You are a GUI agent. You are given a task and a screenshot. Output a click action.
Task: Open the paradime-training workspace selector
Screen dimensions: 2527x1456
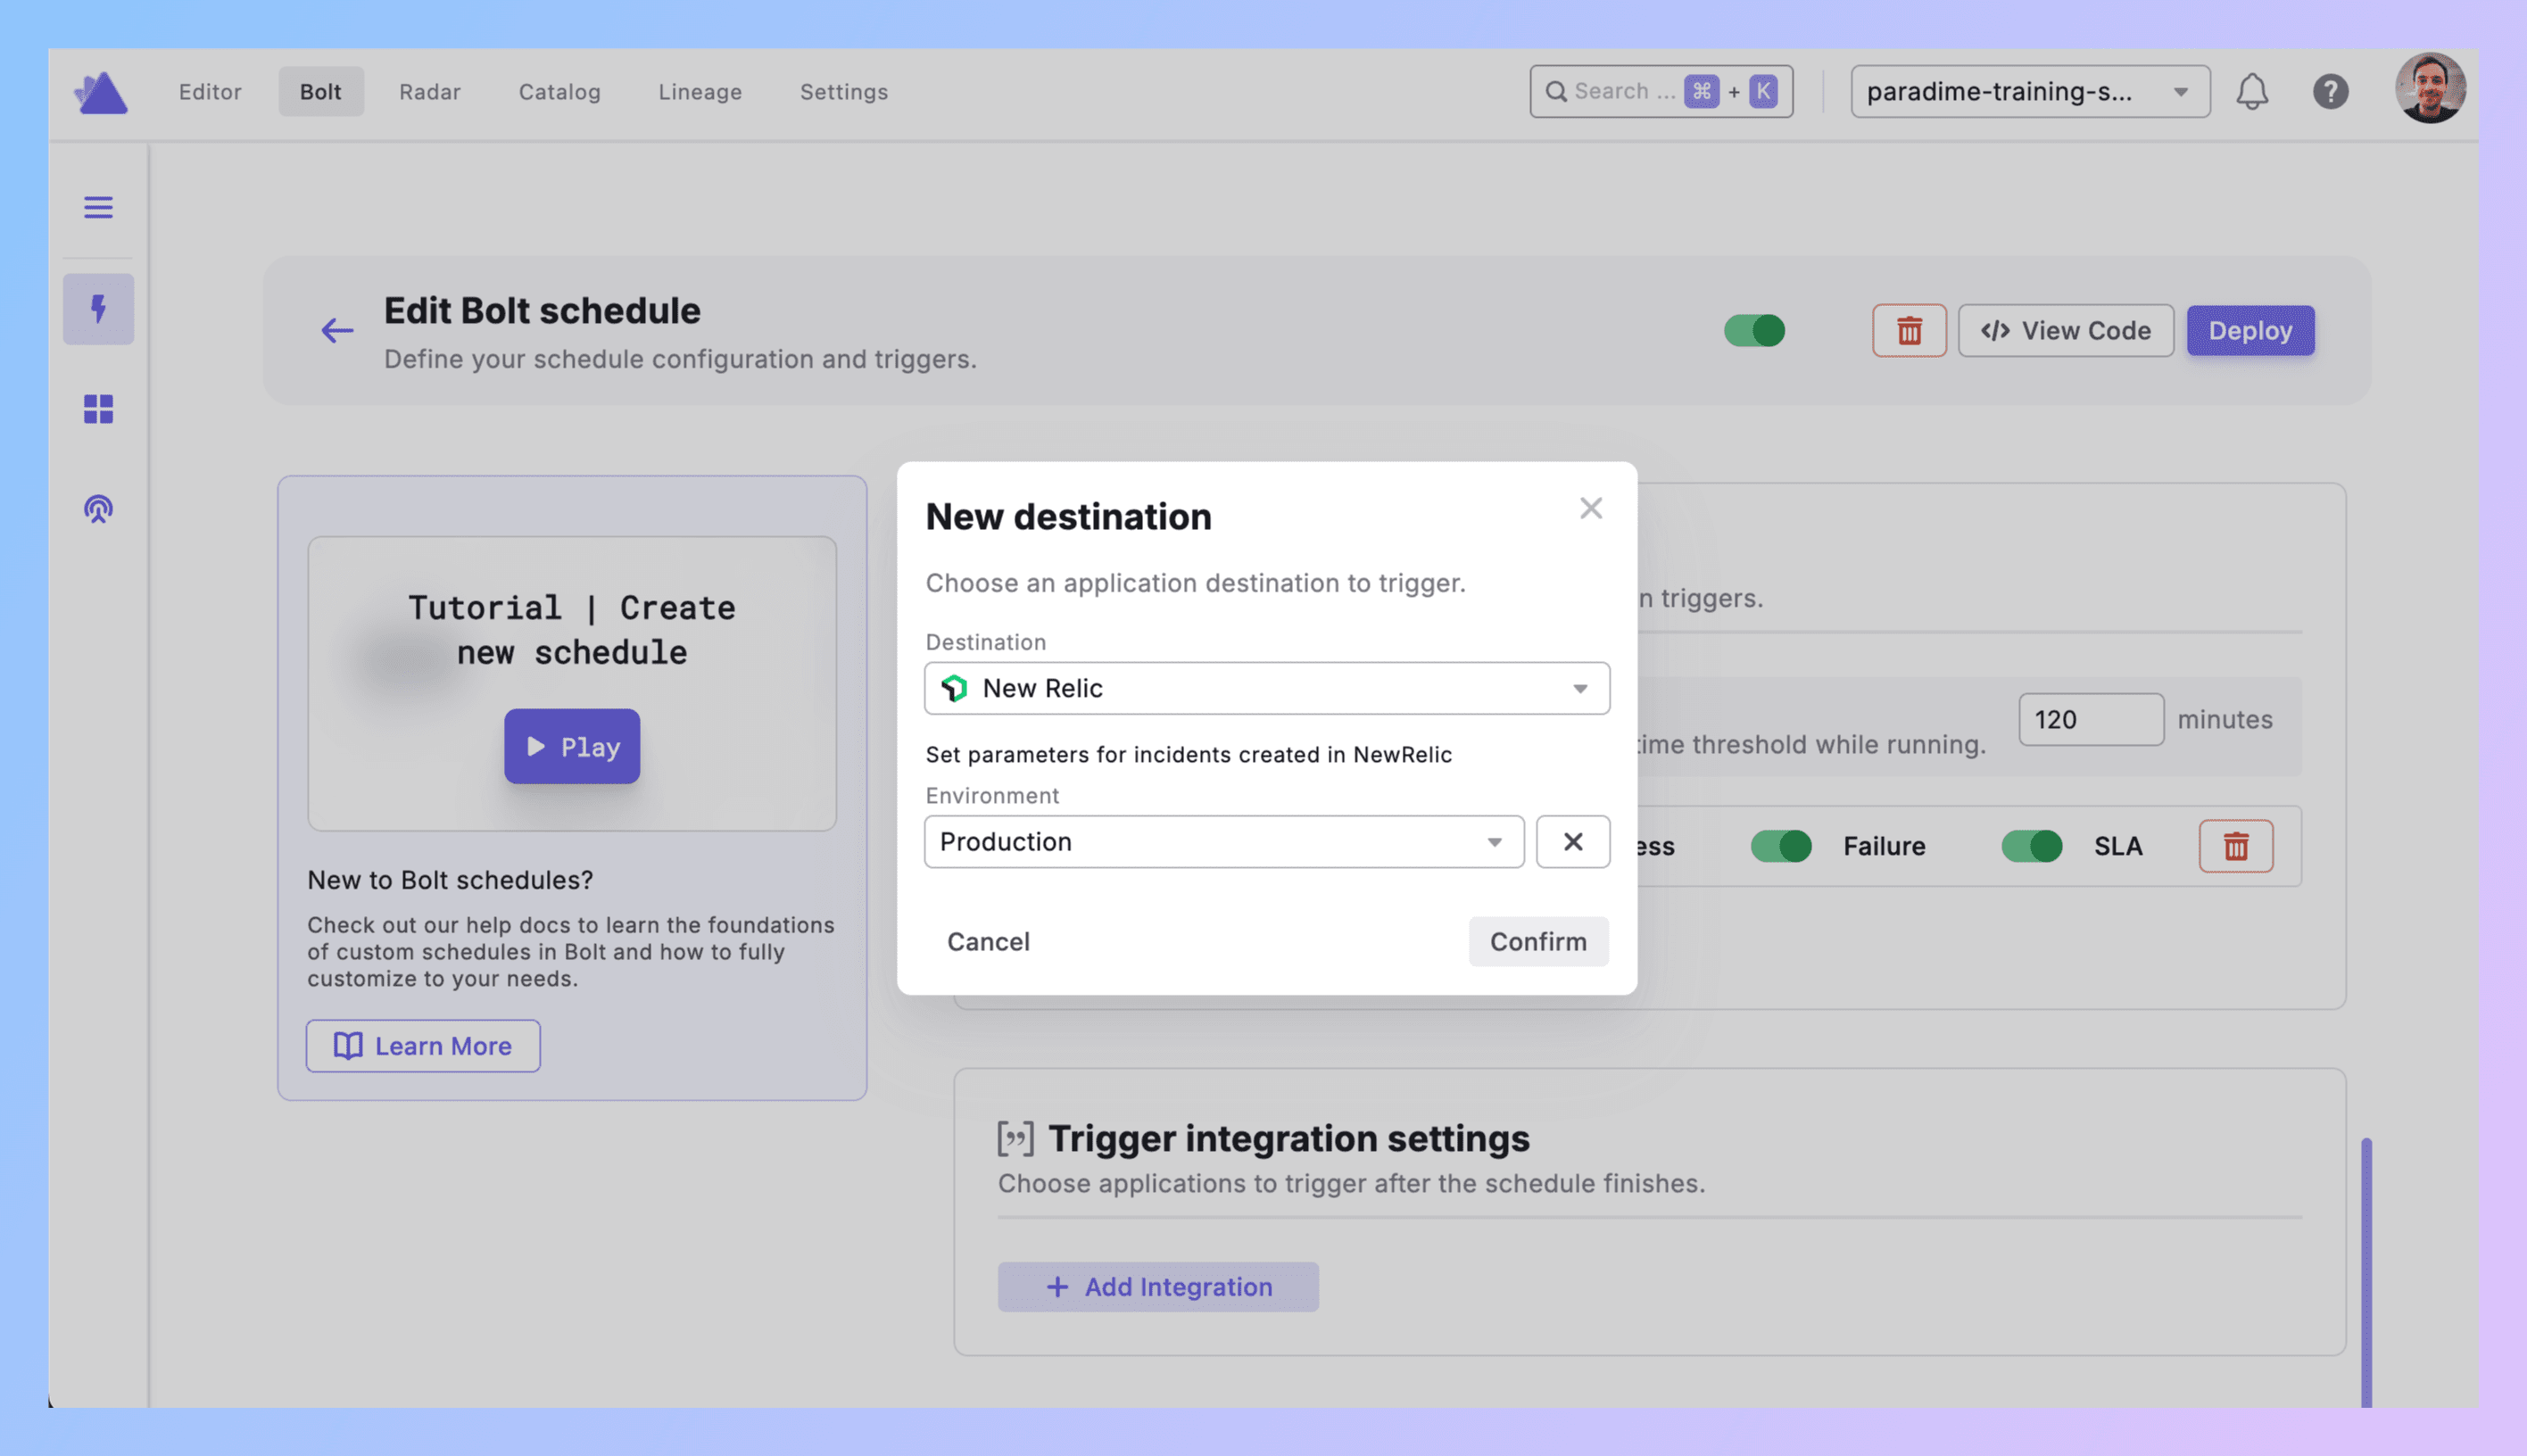pos(2029,92)
